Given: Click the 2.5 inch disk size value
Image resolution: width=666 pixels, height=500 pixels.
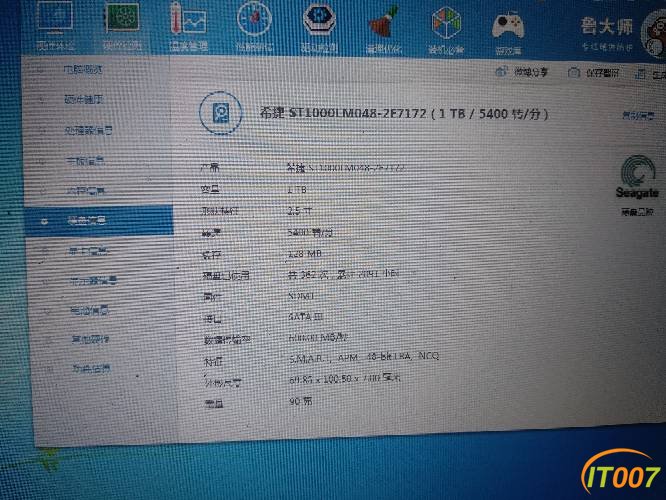Looking at the screenshot, I should click(300, 211).
